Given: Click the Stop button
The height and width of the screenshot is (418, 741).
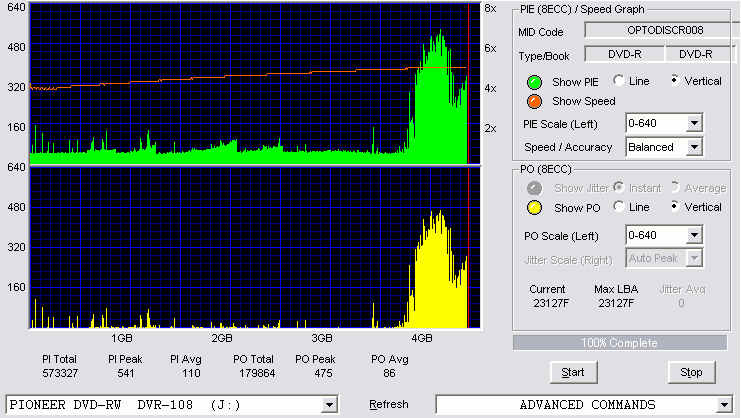Looking at the screenshot, I should pyautogui.click(x=691, y=373).
